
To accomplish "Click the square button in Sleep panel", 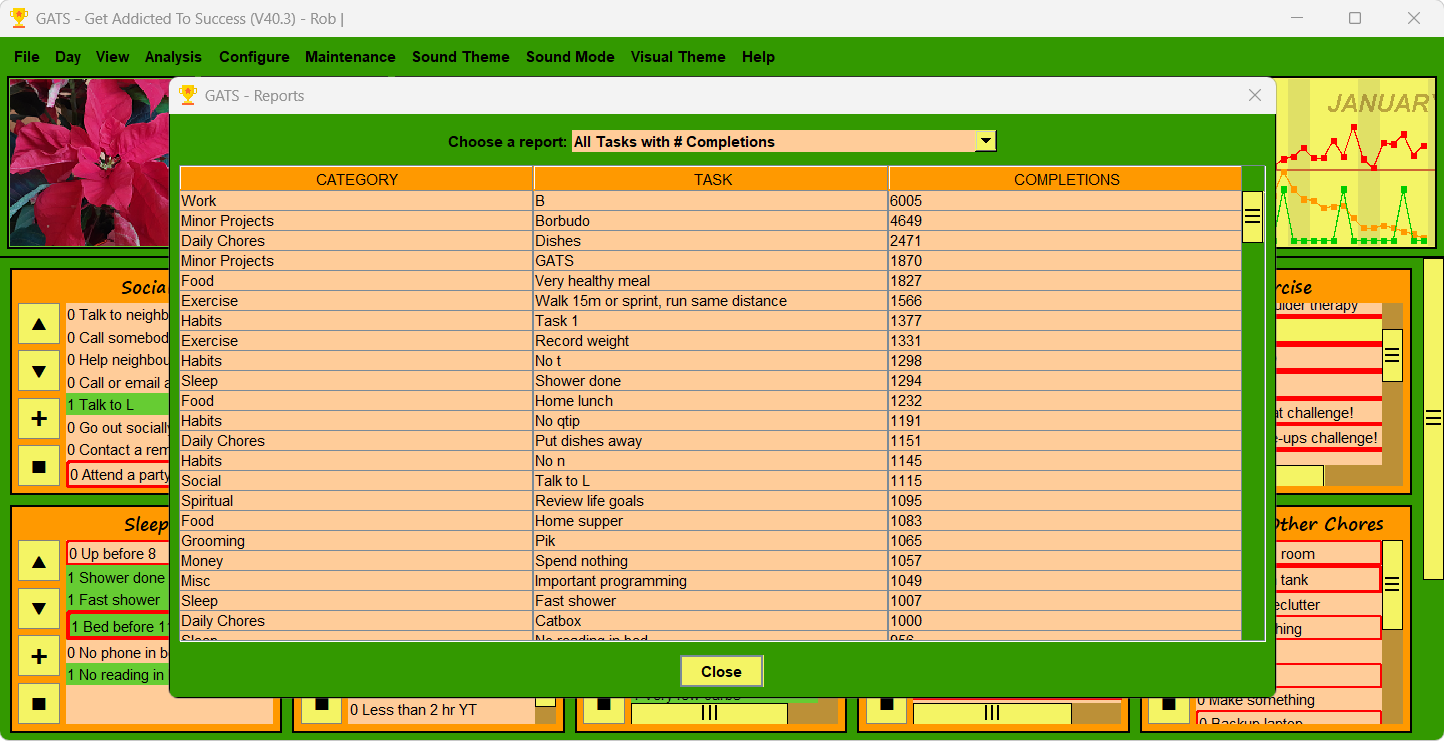I will tap(39, 704).
